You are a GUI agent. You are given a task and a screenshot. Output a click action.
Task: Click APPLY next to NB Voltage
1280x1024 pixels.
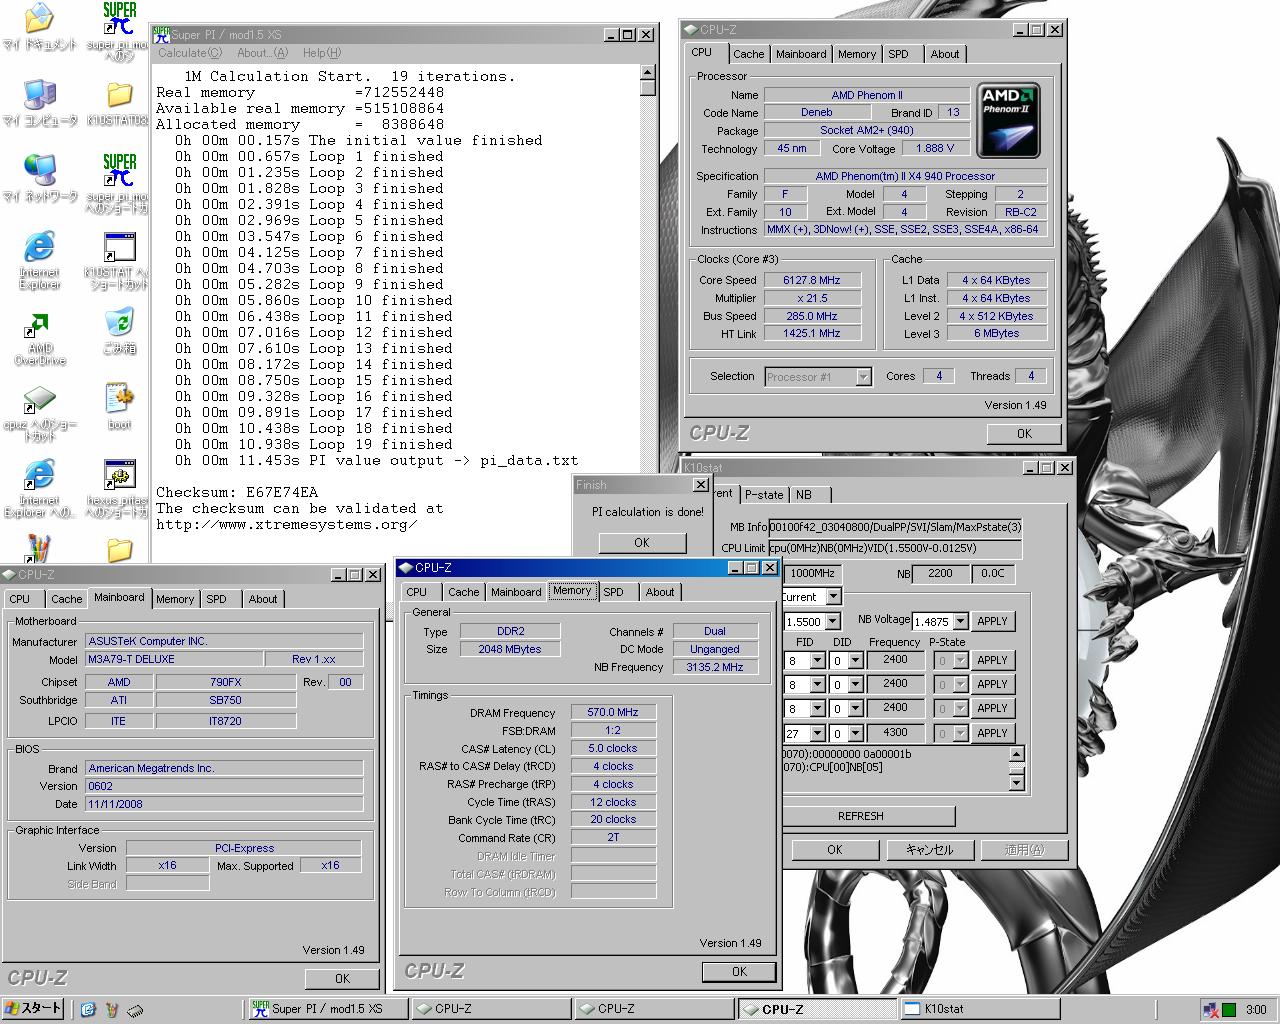click(x=992, y=621)
